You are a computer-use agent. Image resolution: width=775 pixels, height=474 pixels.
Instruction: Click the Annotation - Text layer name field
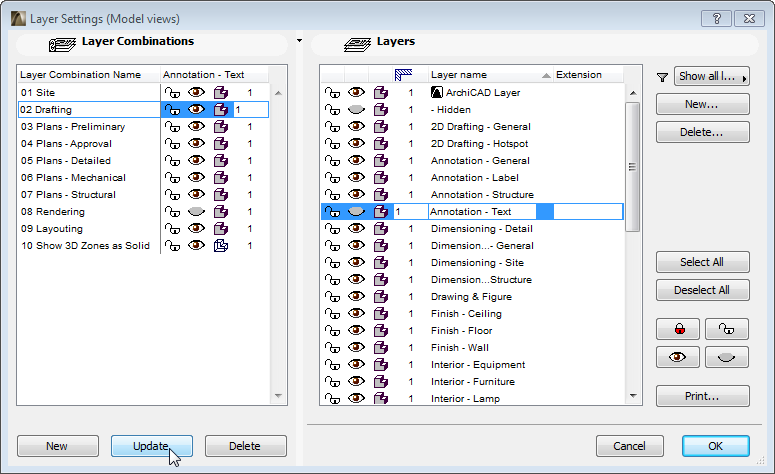[482, 212]
